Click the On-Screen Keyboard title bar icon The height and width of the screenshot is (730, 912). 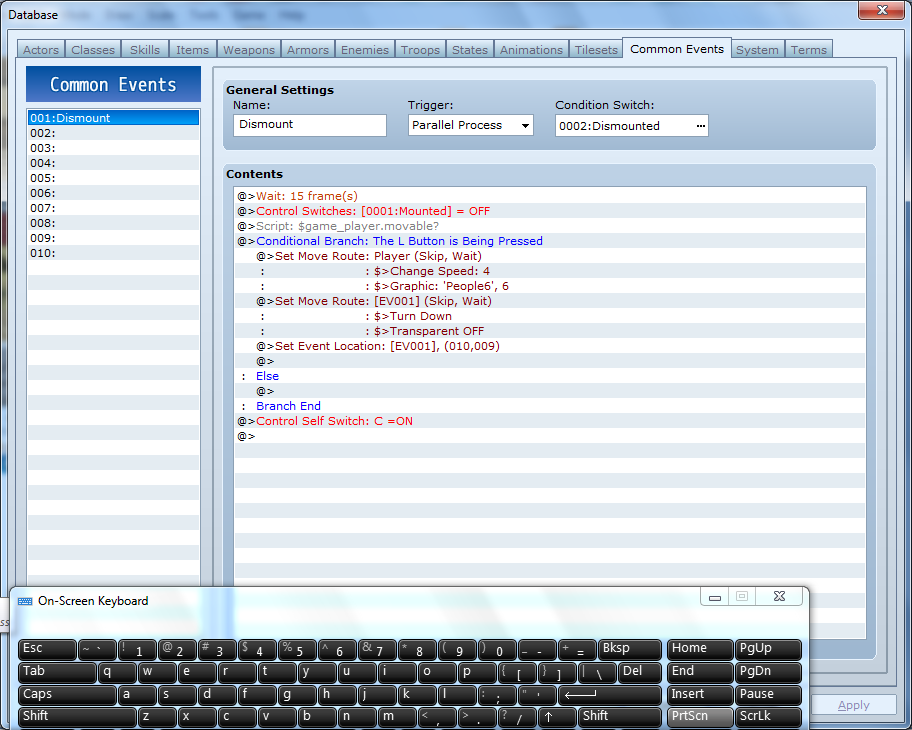point(25,601)
